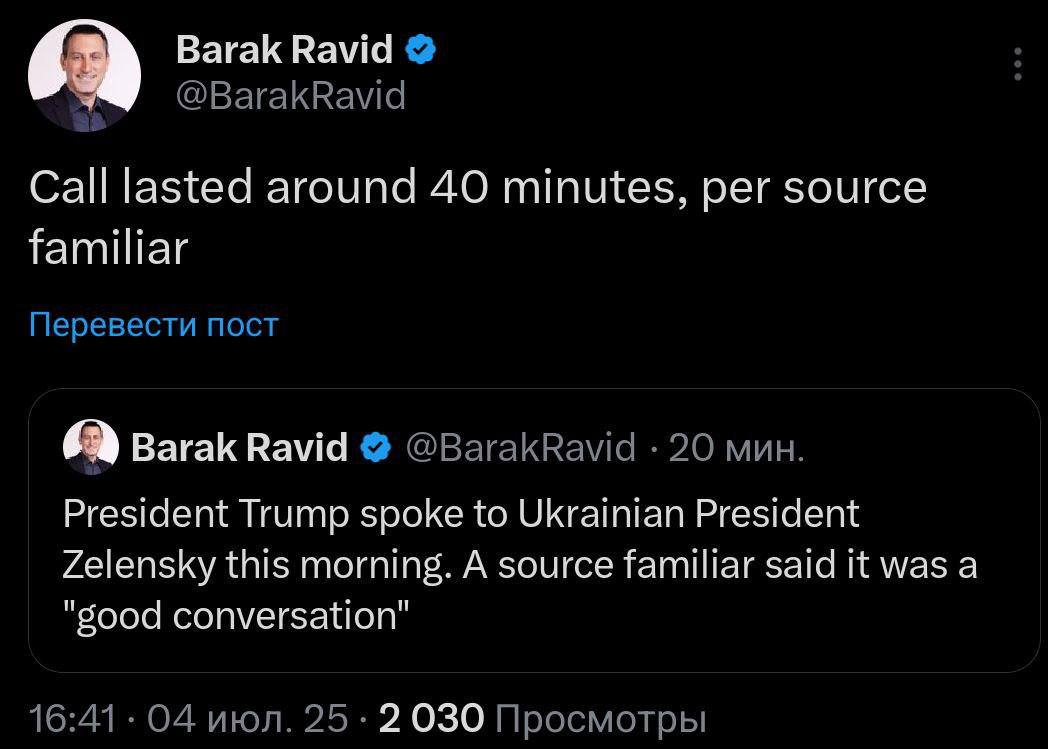Click the 2 030 view count number
This screenshot has width=1048, height=749.
pos(431,718)
